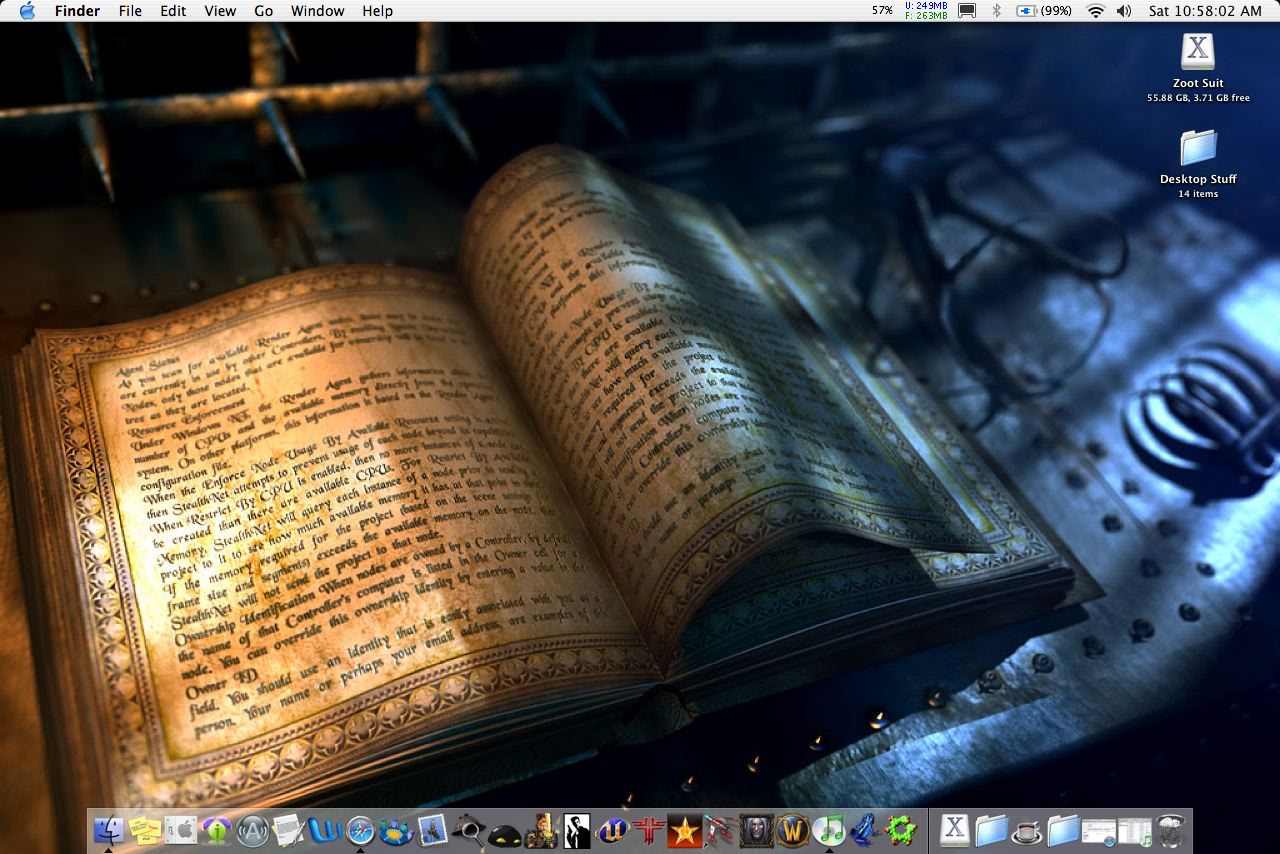1280x854 pixels.
Task: Open Dock folder right of coffee cup
Action: (x=1063, y=830)
